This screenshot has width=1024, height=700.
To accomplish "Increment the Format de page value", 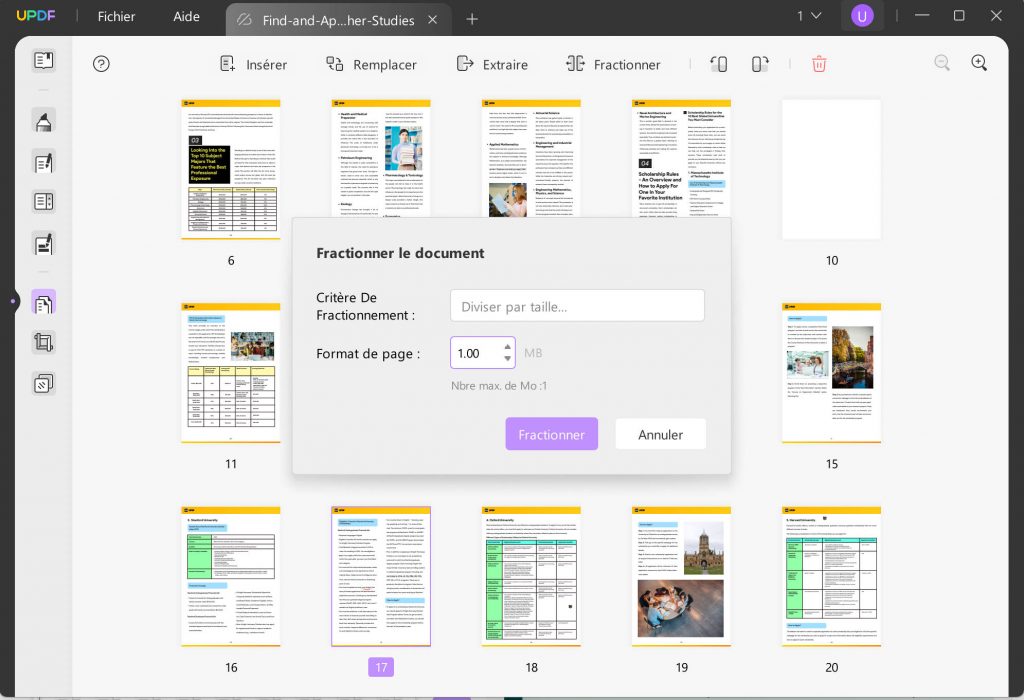I will point(508,348).
